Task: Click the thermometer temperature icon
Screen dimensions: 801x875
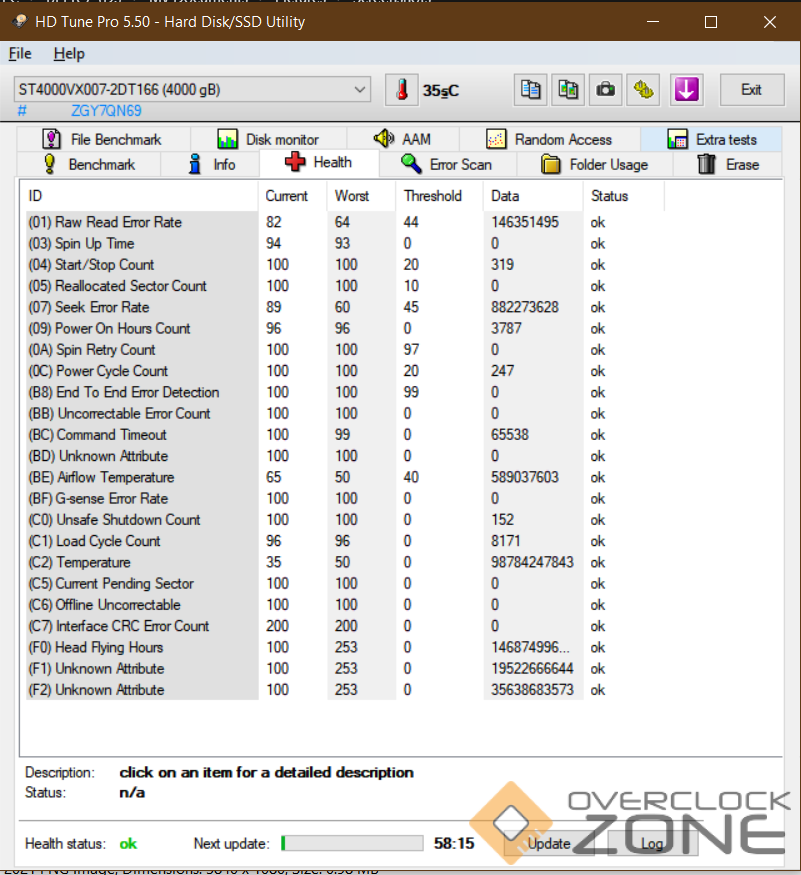Action: point(401,90)
